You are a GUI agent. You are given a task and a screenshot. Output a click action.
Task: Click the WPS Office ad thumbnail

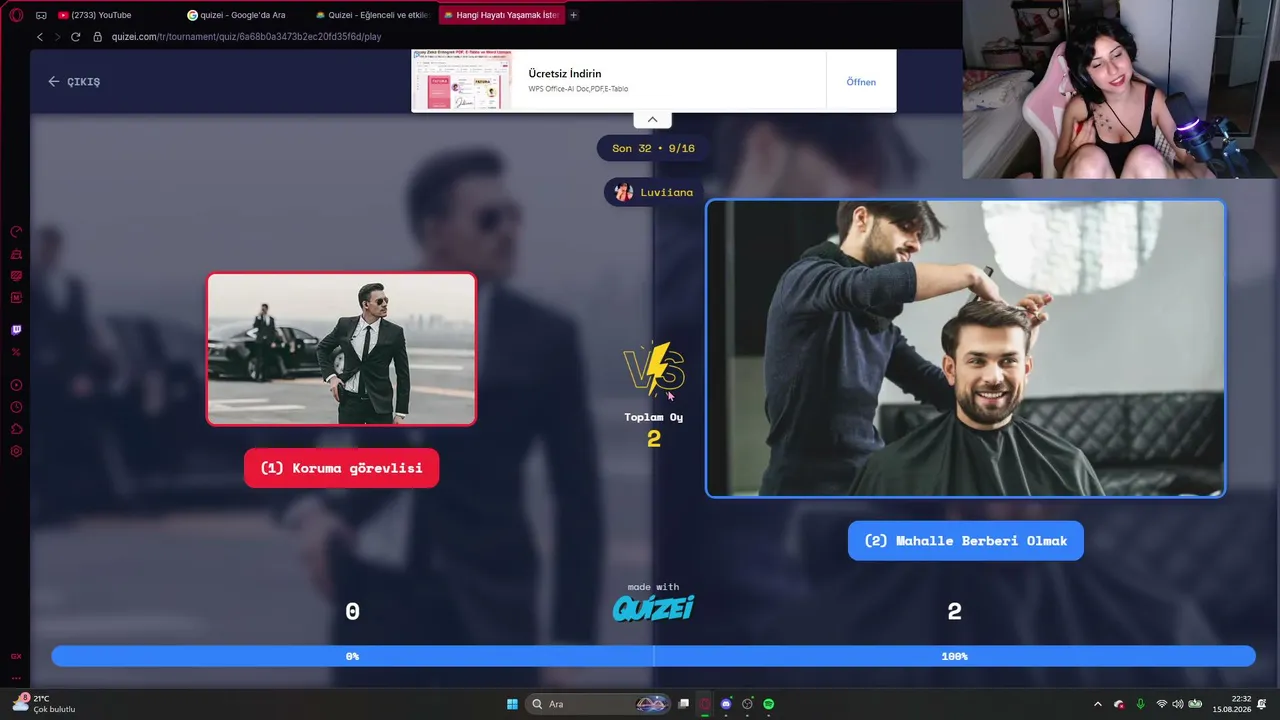coord(461,80)
